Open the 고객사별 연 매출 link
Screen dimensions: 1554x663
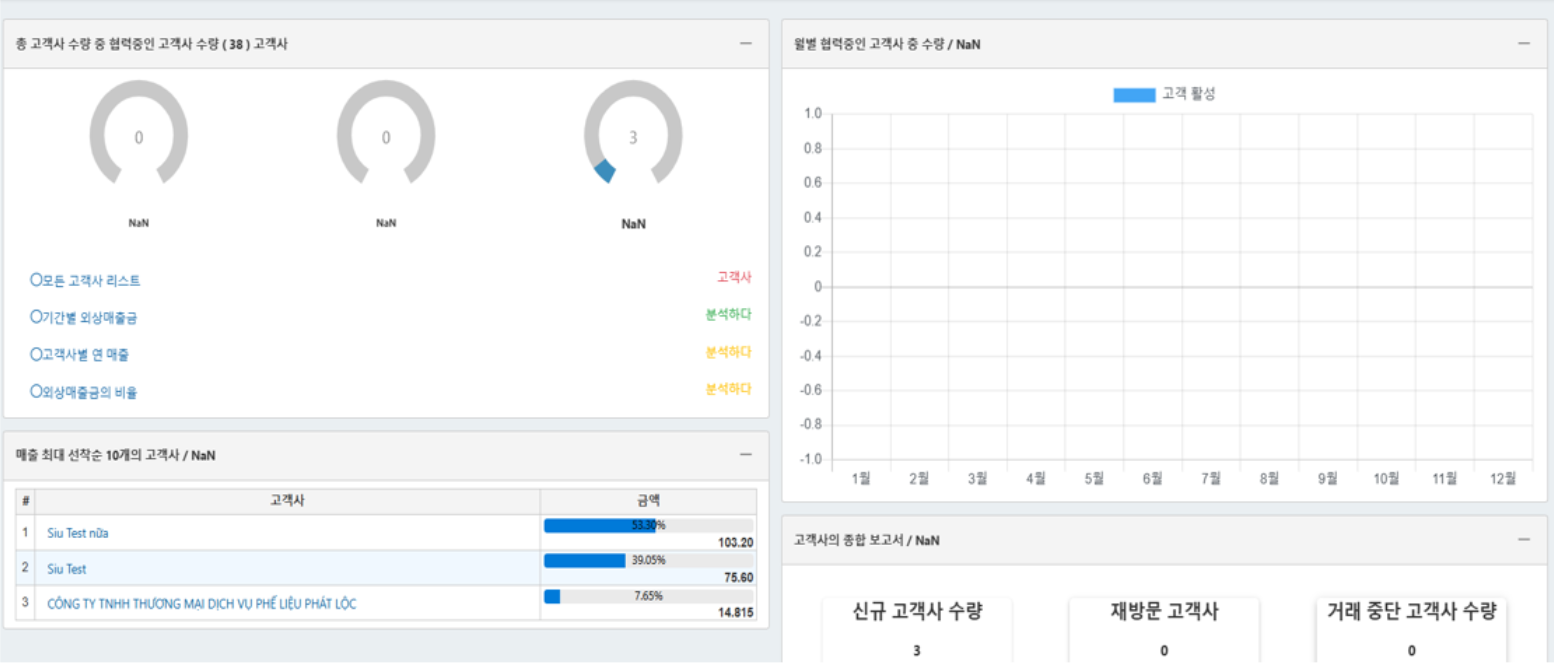[80, 355]
